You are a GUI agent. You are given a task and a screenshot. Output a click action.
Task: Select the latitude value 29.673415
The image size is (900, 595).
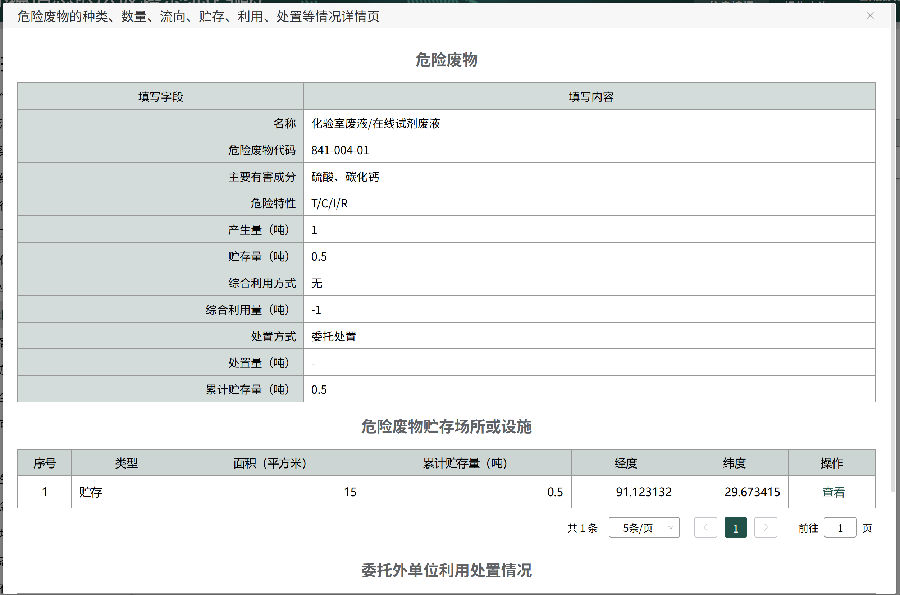[752, 492]
